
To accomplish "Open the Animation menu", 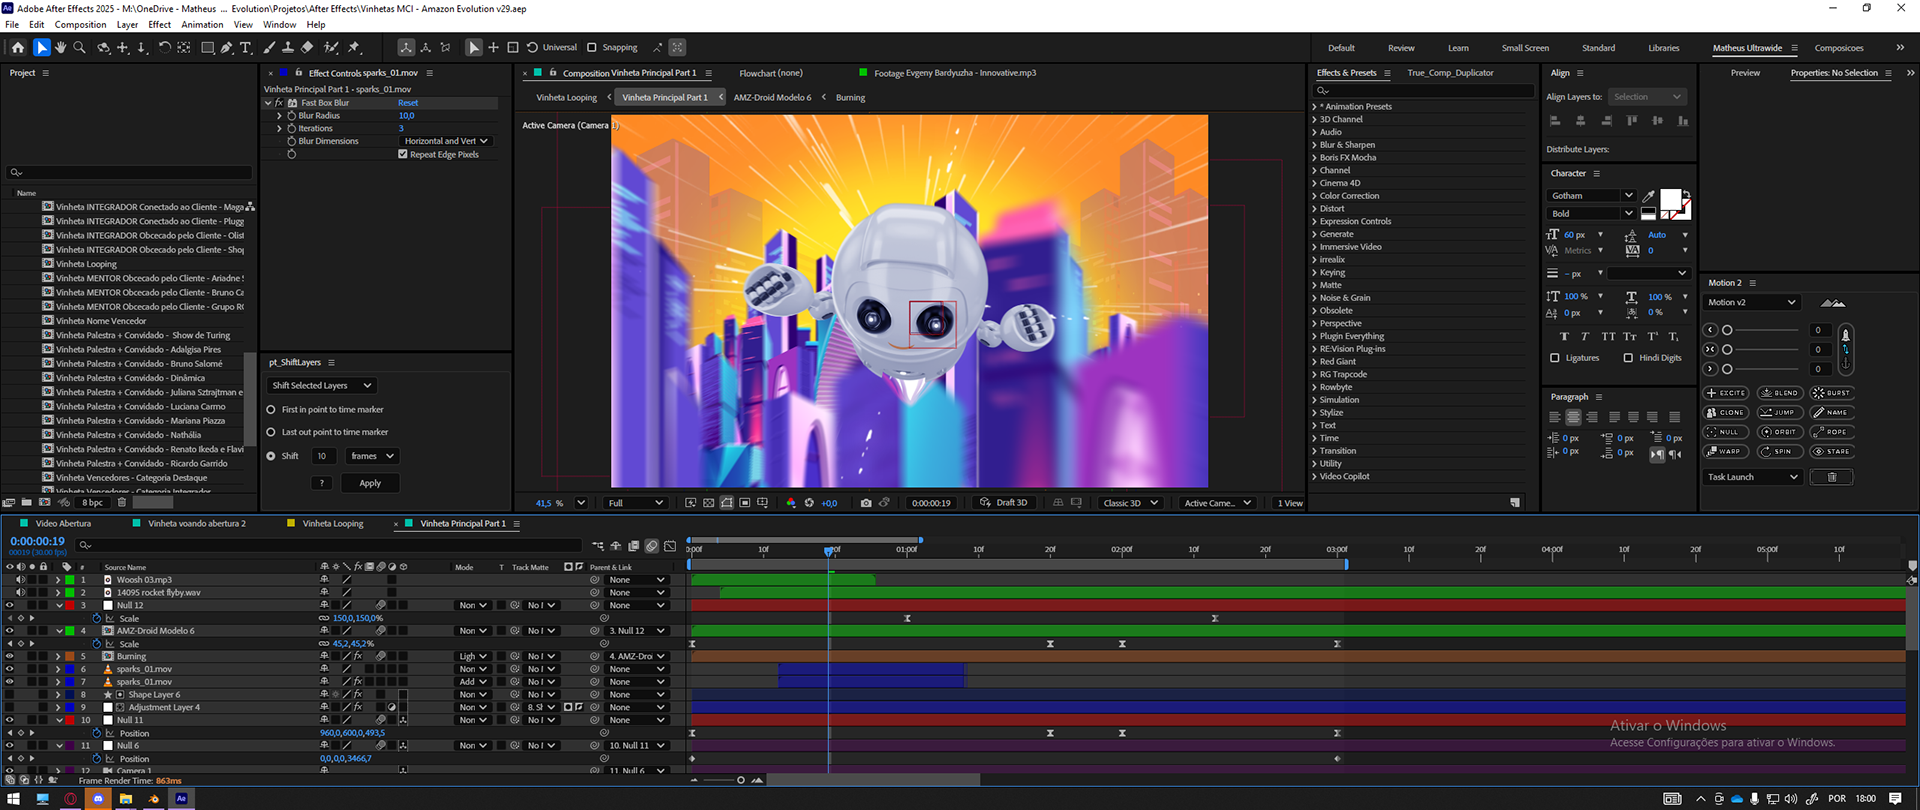I will (x=202, y=24).
